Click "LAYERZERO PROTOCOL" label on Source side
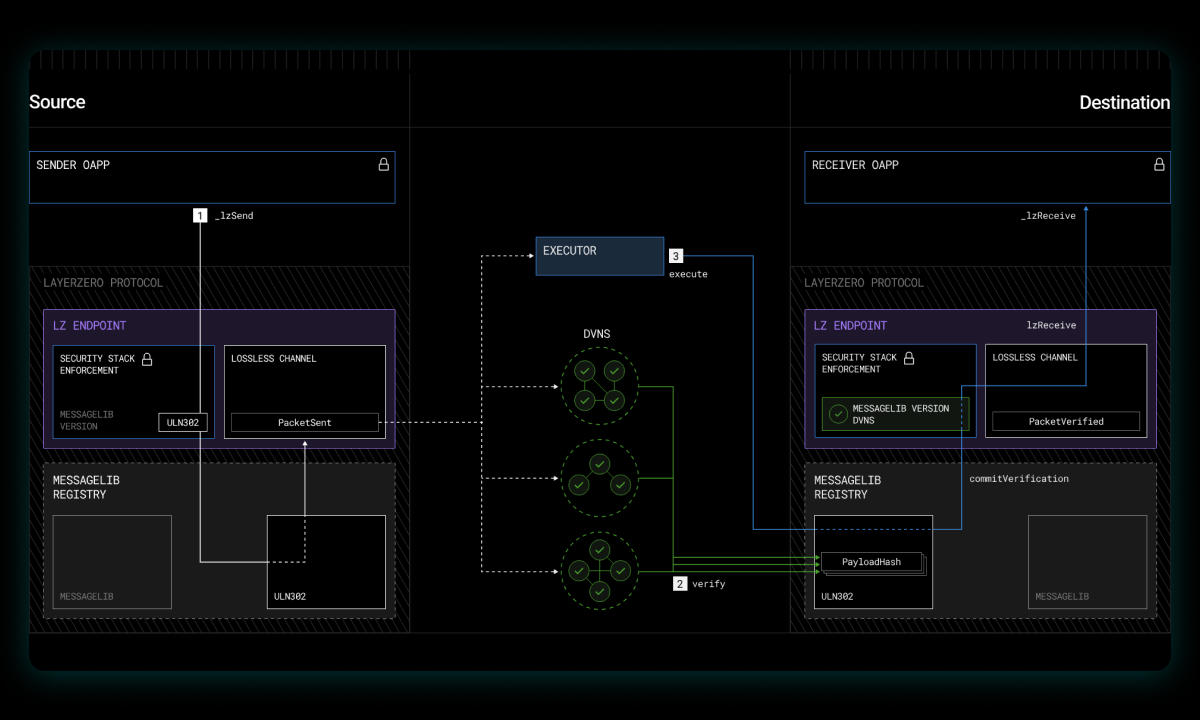 (x=103, y=283)
